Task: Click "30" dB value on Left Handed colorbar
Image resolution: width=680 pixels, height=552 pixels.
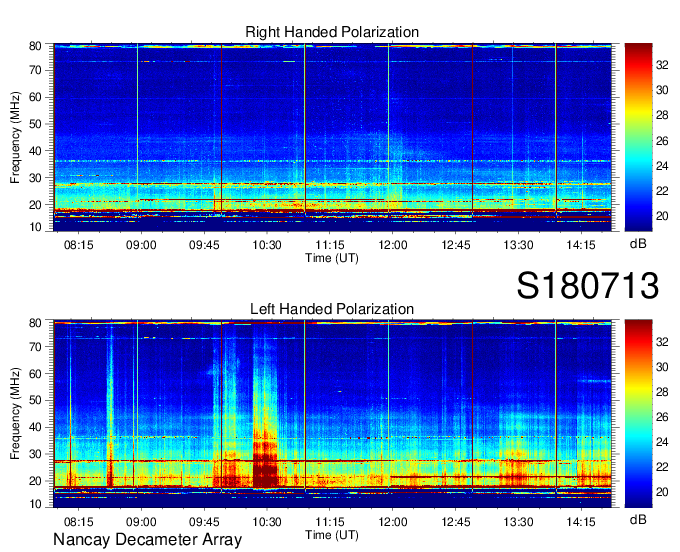Action: point(662,367)
